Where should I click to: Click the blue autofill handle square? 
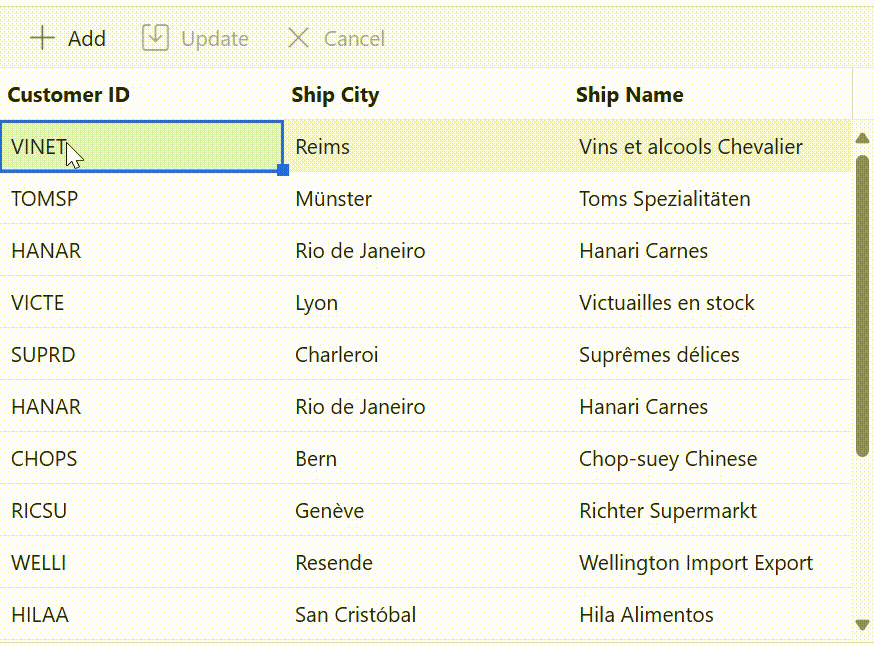tap(283, 171)
